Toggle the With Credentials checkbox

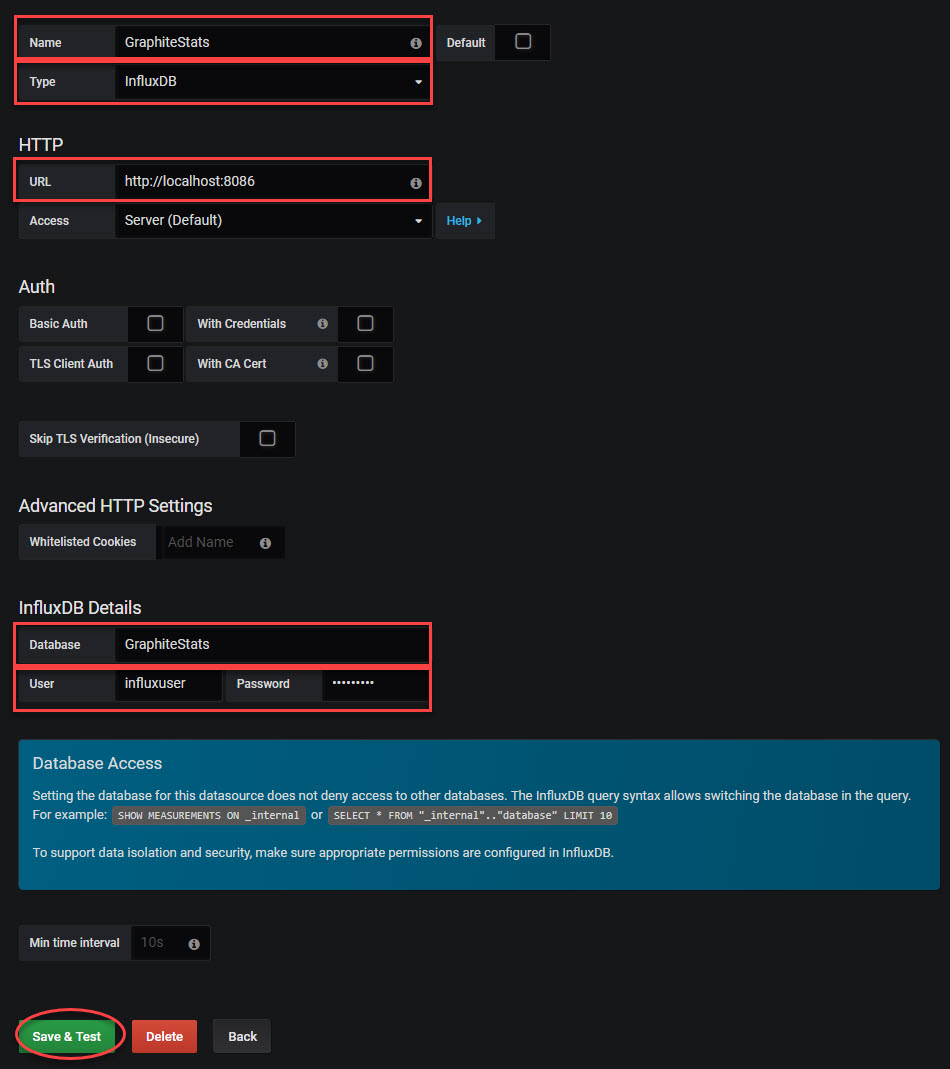pos(366,323)
